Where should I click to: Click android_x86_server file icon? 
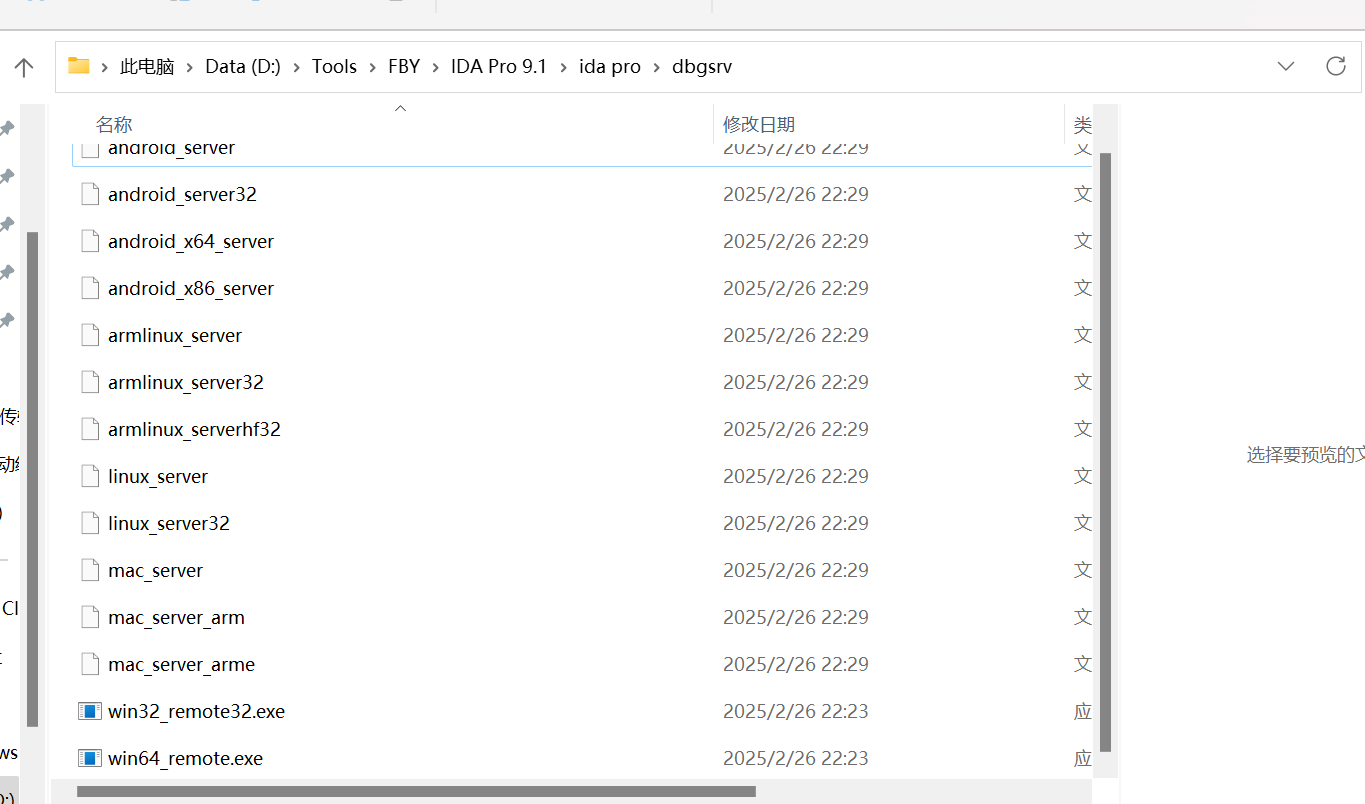[90, 288]
